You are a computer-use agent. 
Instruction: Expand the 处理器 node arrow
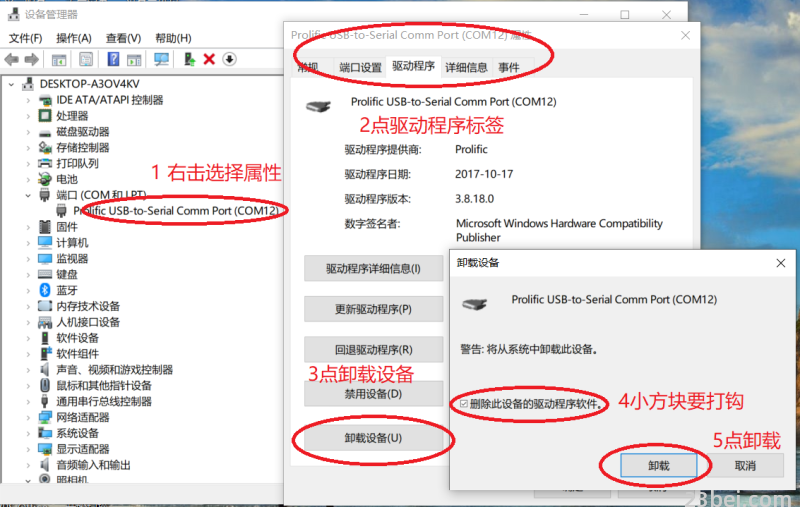[x=28, y=116]
